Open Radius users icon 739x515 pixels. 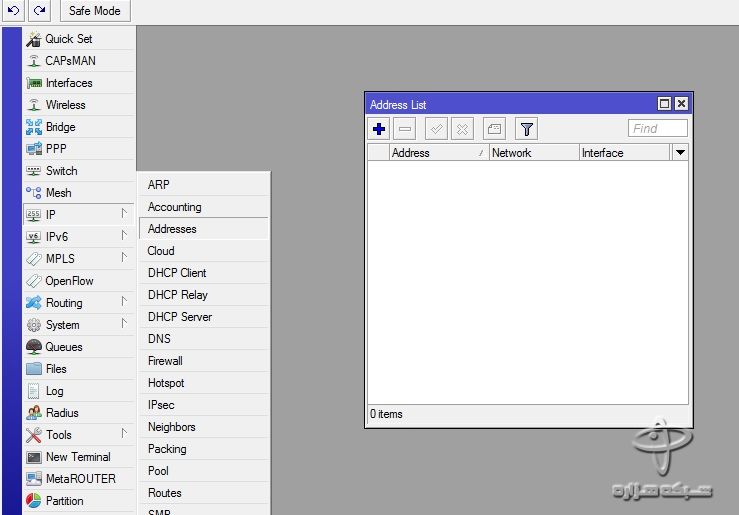[33, 413]
